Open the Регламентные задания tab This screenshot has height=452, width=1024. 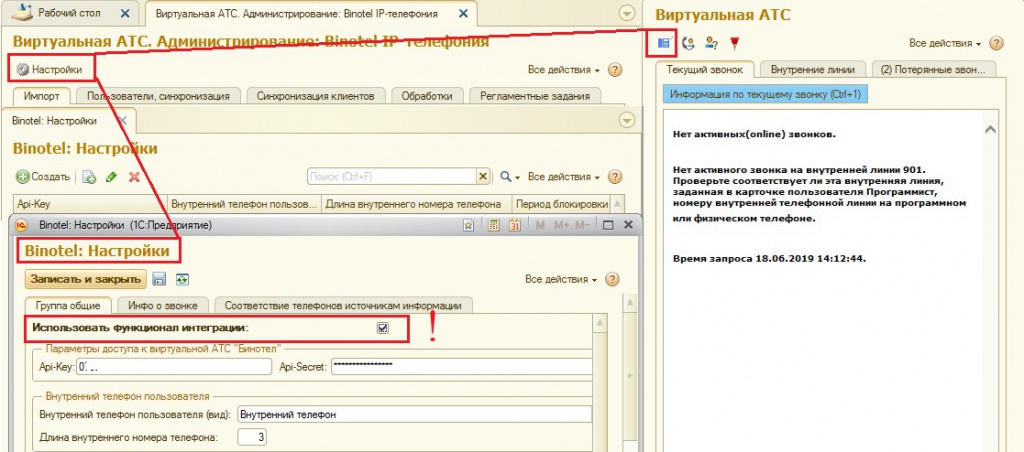click(x=535, y=96)
